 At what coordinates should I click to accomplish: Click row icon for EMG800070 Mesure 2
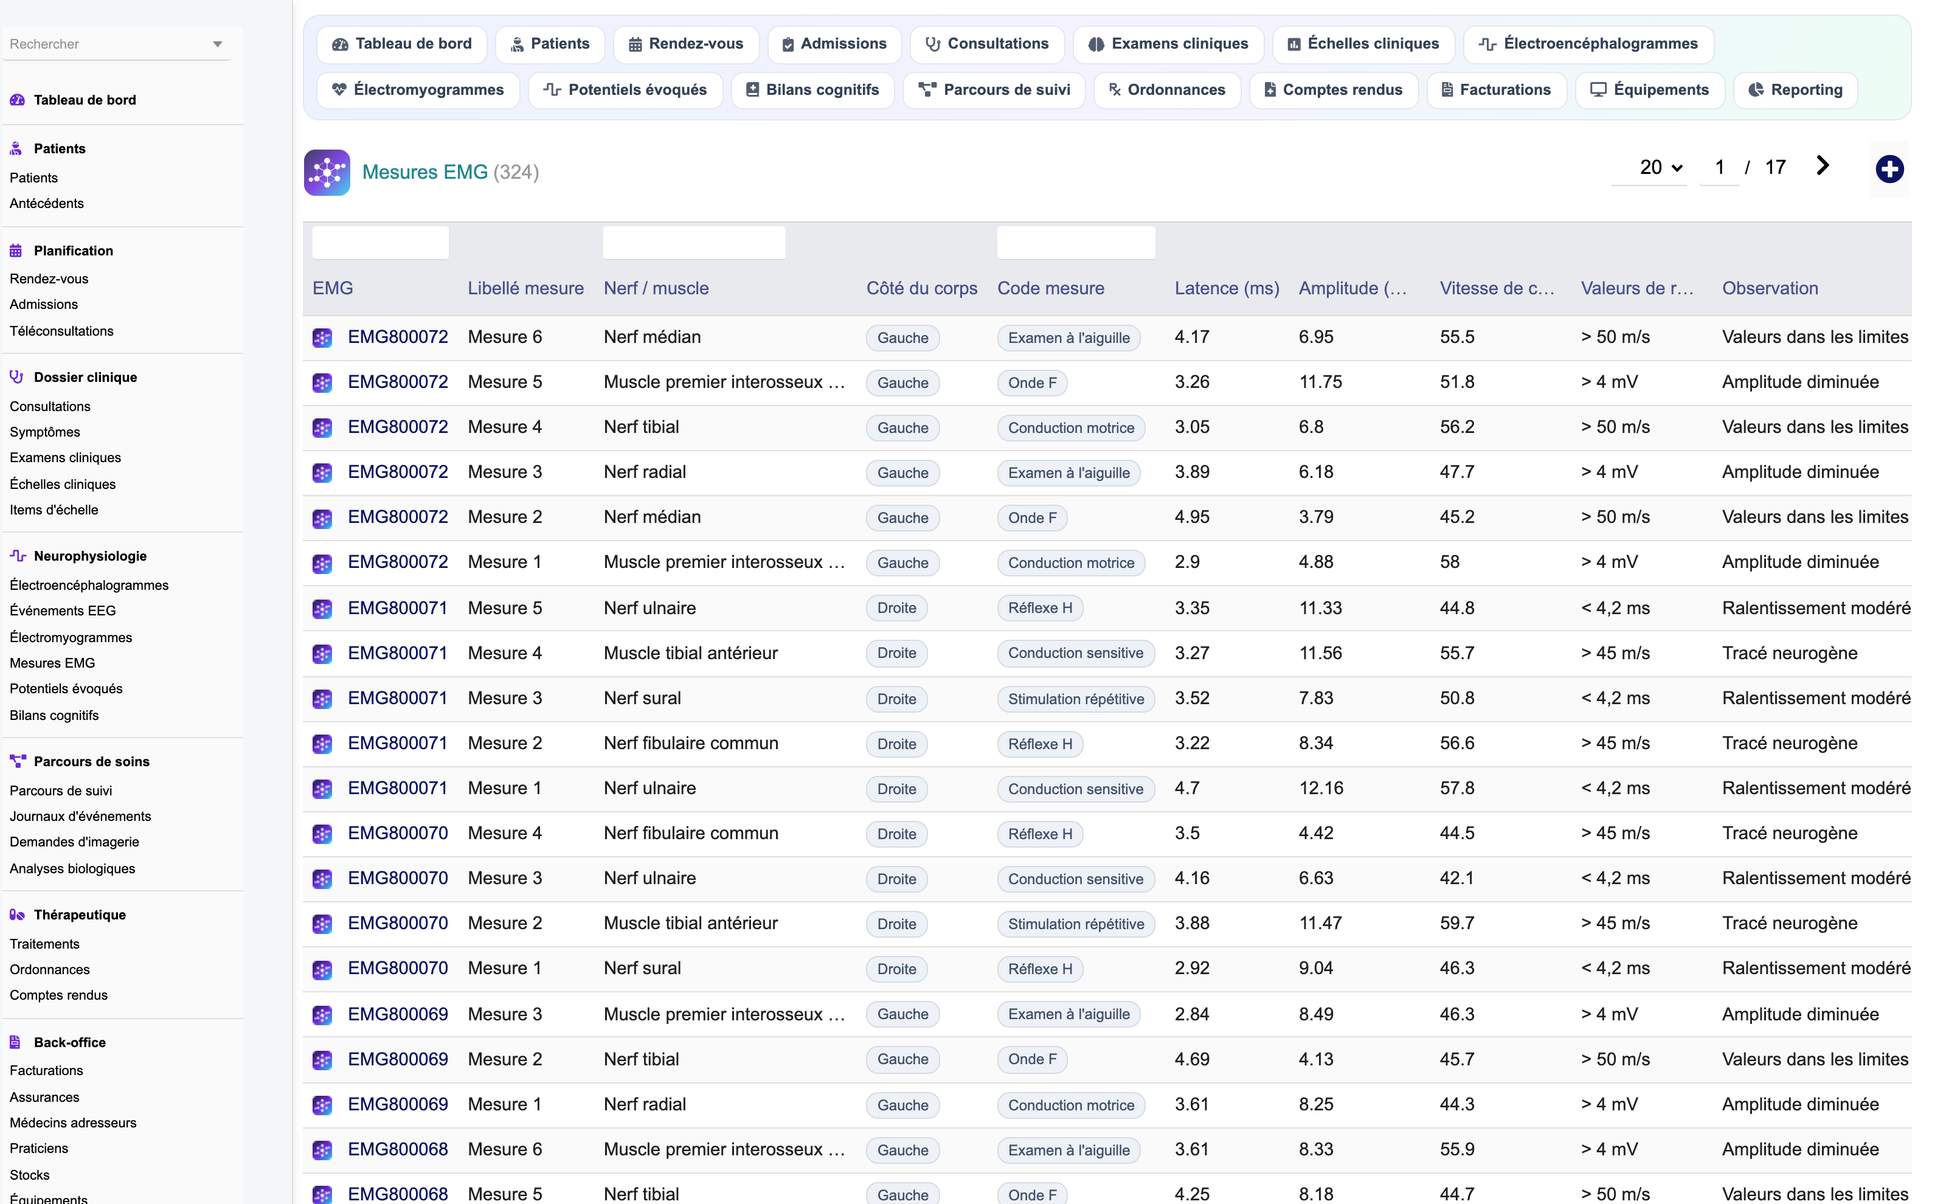(322, 924)
